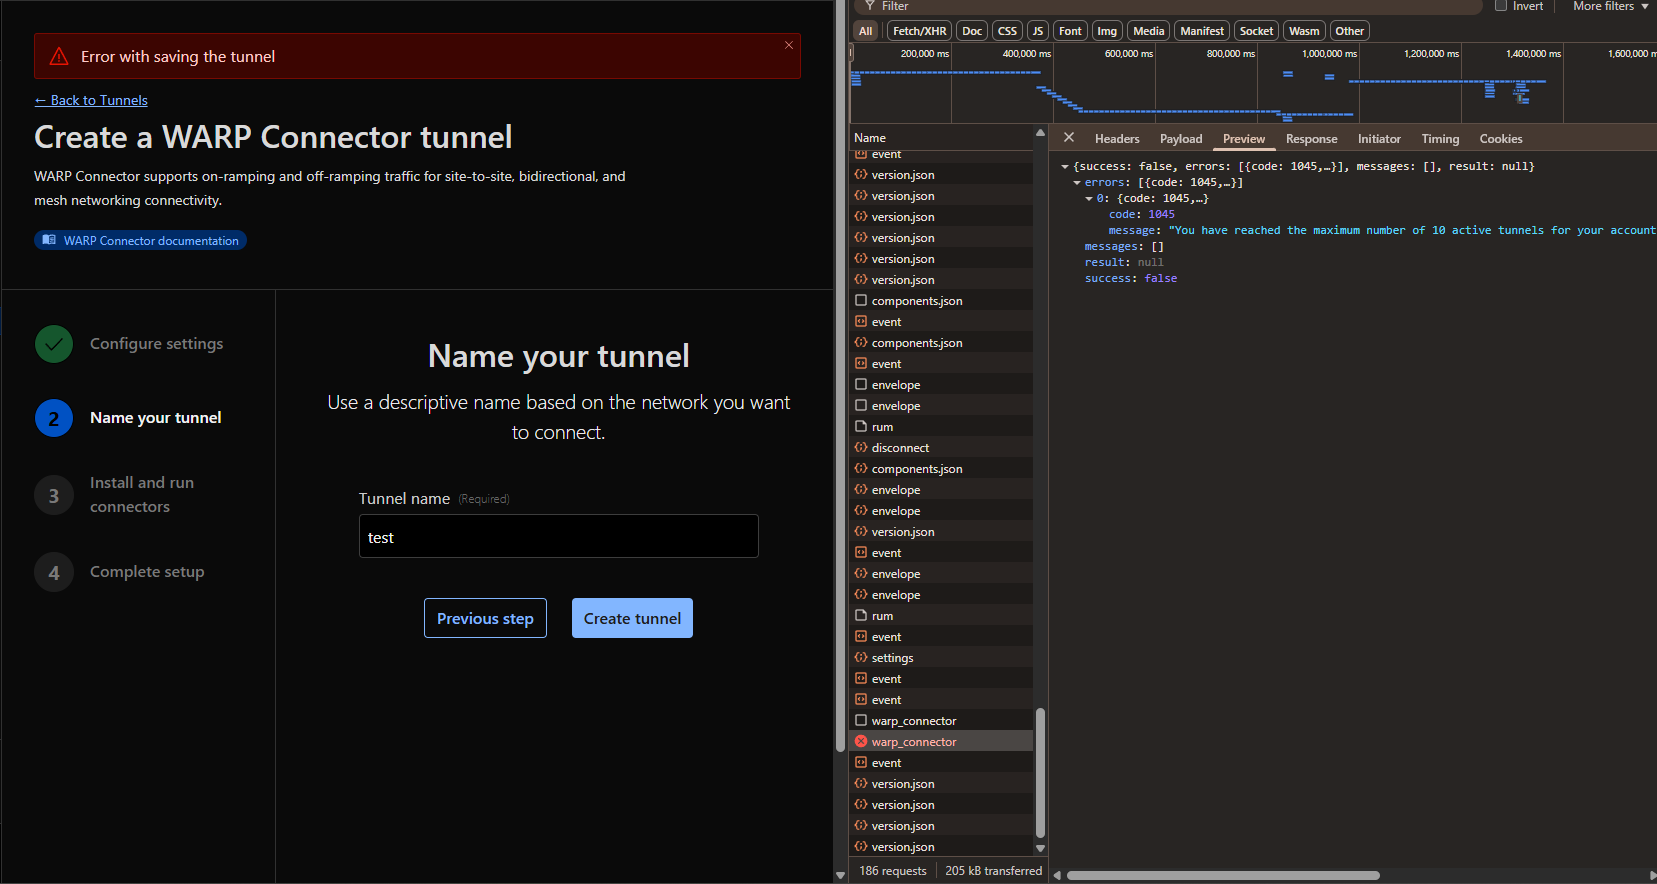Collapse the root JSON object in Preview
Screen dimensions: 1657x884
[1065, 167]
